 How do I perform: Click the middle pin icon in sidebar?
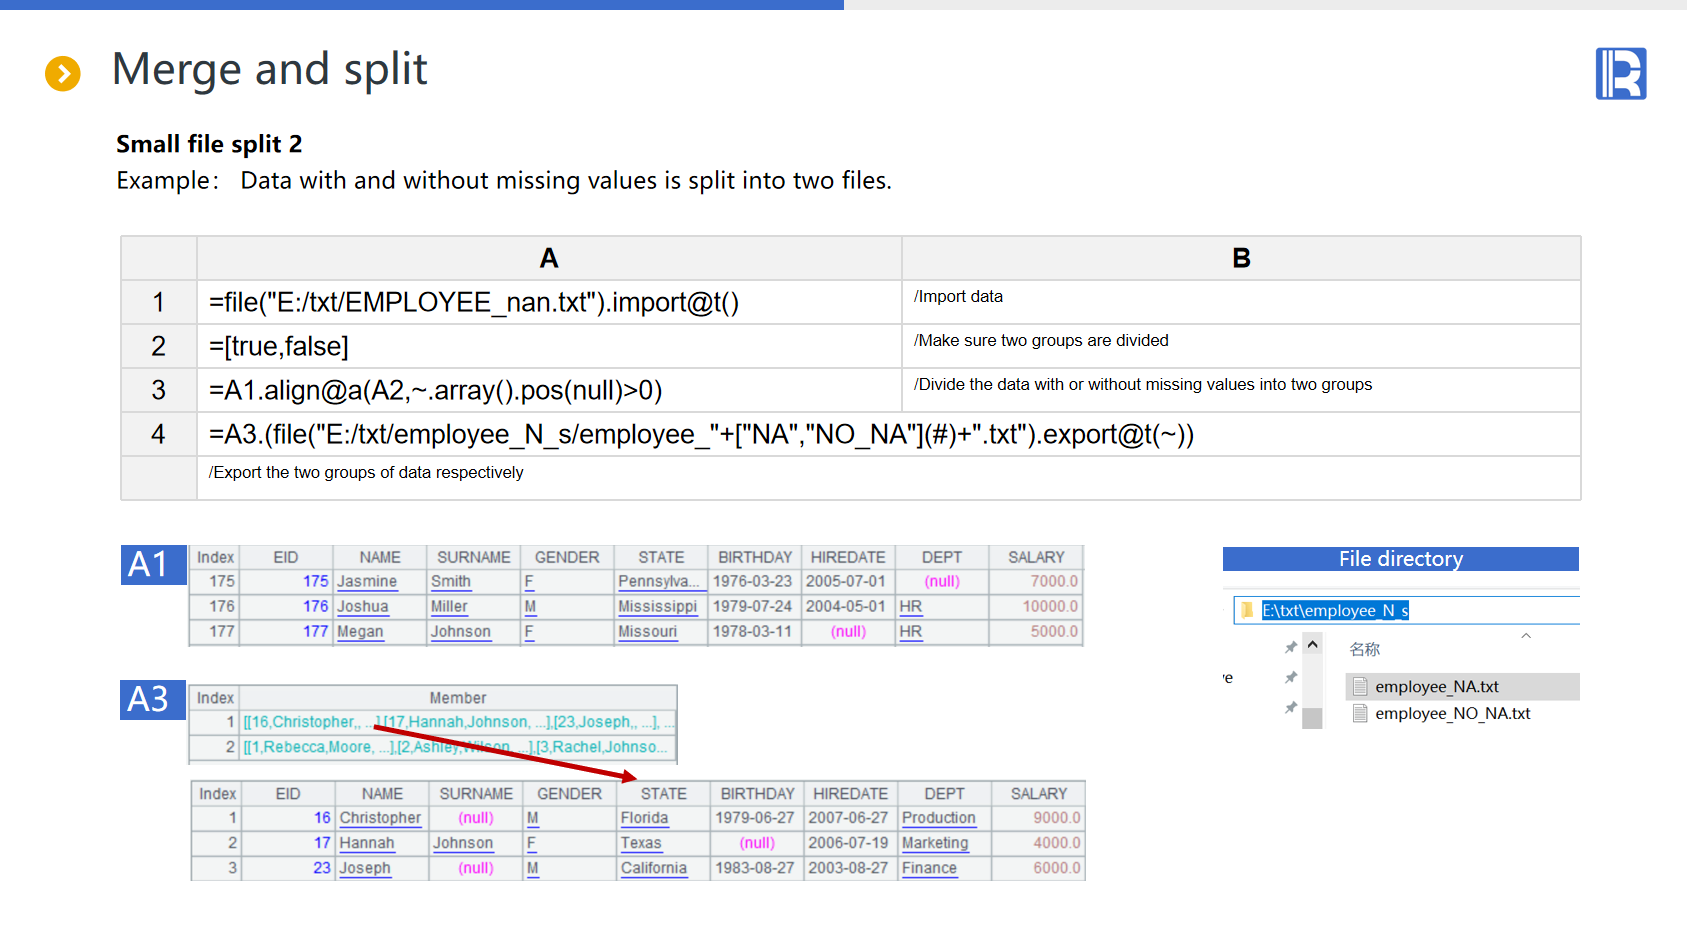[1291, 678]
